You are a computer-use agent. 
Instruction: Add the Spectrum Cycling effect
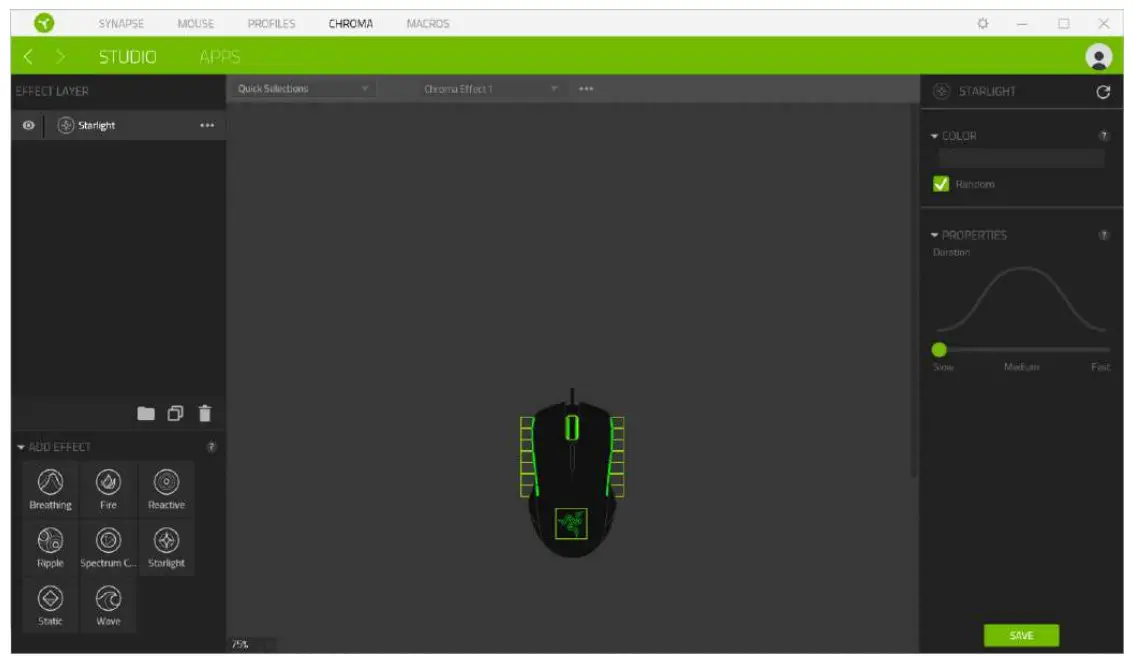(x=108, y=547)
